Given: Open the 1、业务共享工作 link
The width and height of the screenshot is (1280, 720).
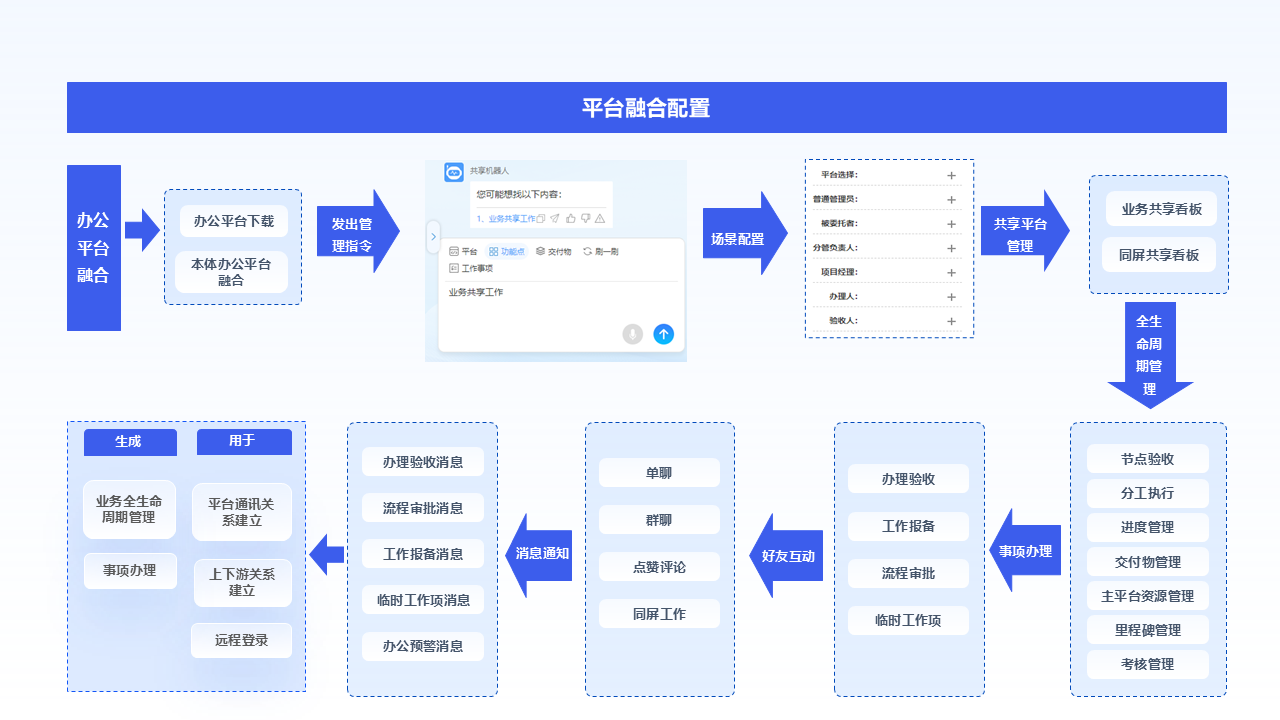Looking at the screenshot, I should tap(506, 218).
